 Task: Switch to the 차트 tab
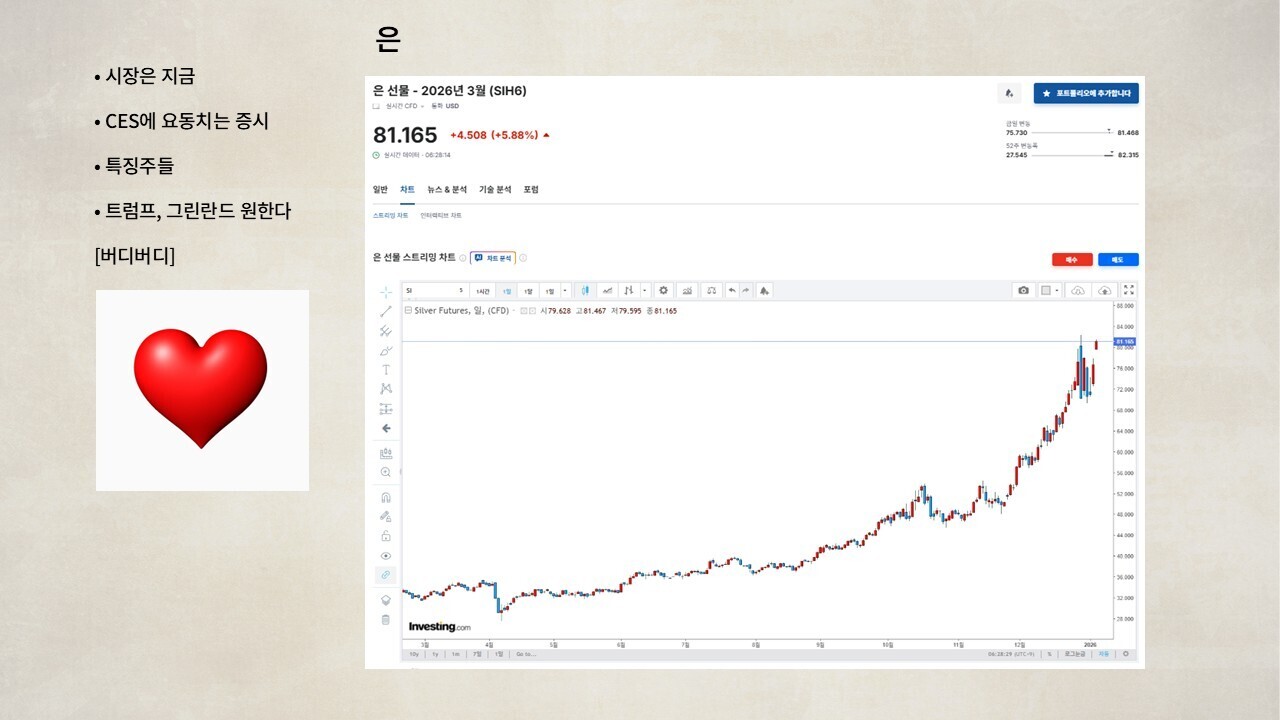pyautogui.click(x=407, y=189)
